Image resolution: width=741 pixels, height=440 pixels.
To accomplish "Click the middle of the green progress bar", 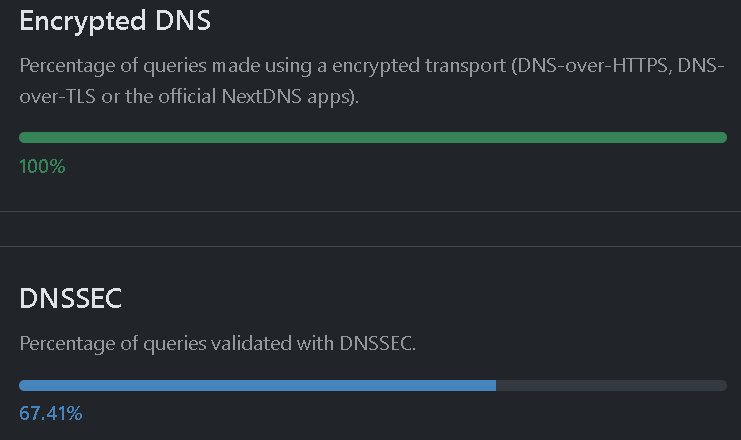I will (372, 137).
